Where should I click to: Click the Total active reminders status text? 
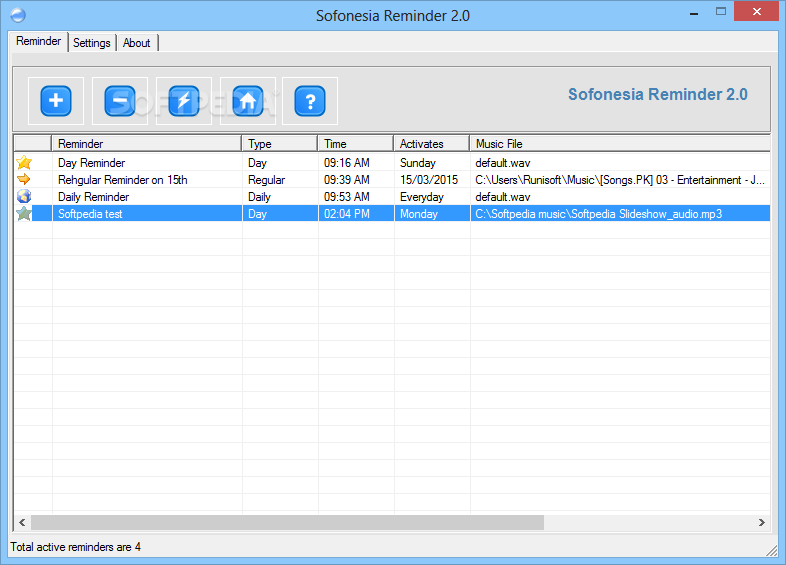coord(75,547)
